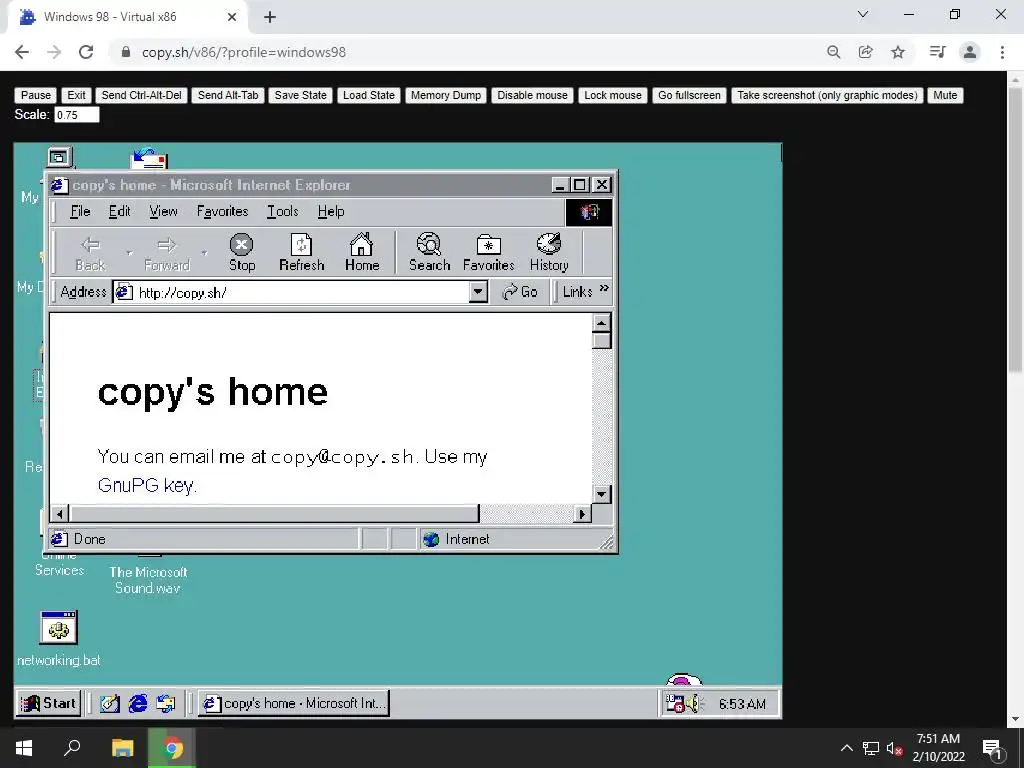Click the Memory Dump button

pos(446,95)
